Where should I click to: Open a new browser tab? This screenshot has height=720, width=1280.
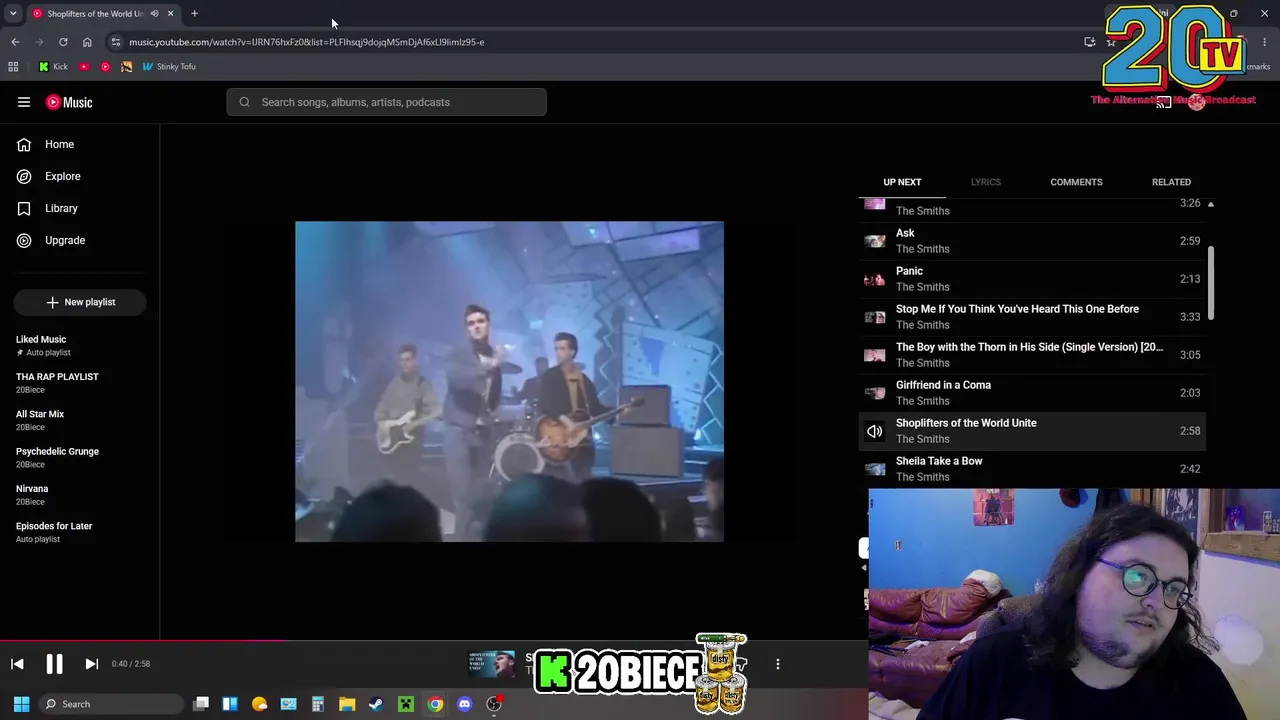click(194, 13)
